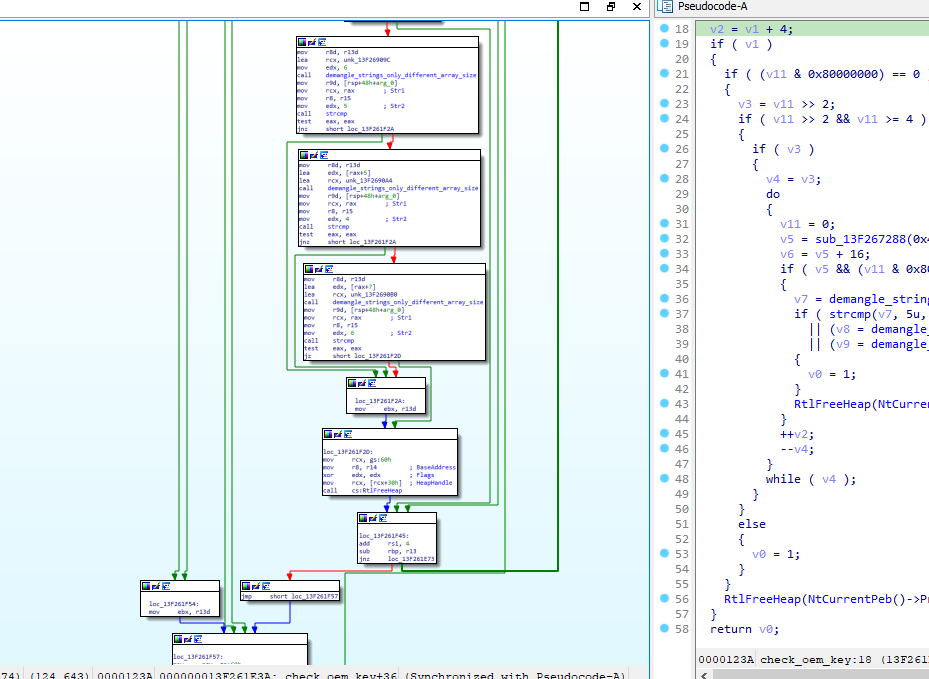Toggle breakpoint dot on line 41
The width and height of the screenshot is (929, 679).
coord(665,374)
